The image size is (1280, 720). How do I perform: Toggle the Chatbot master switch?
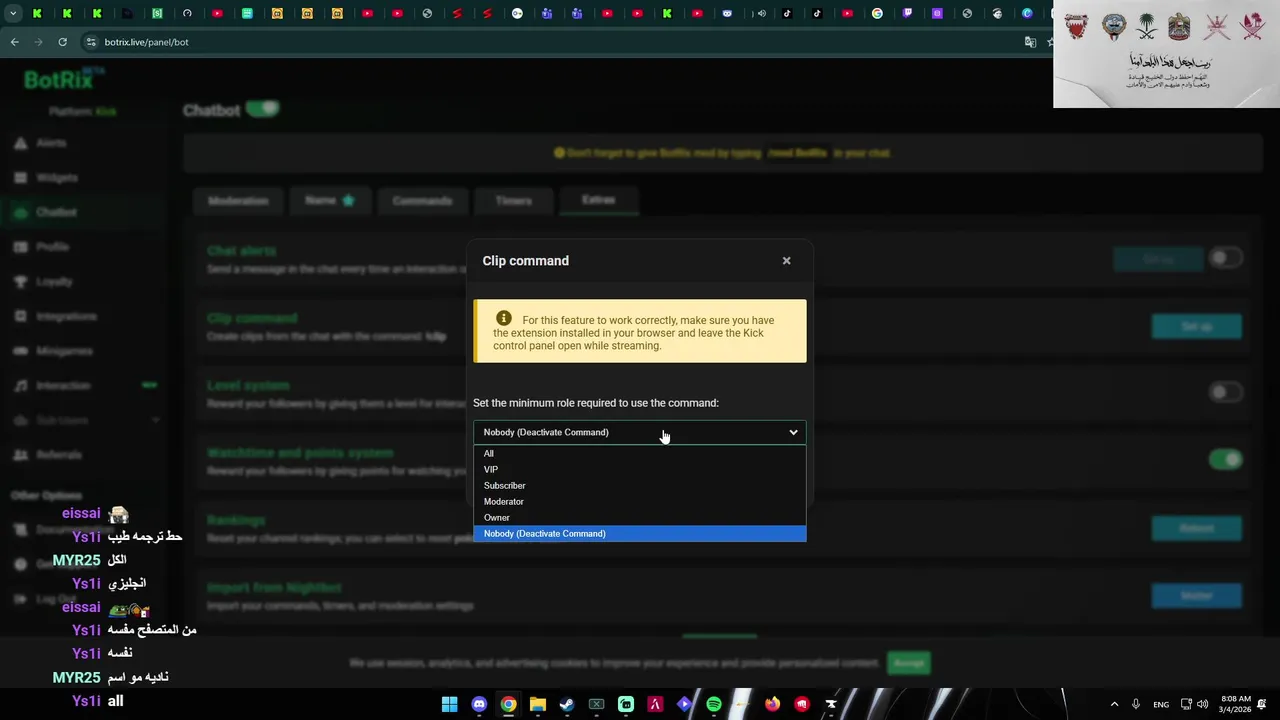click(263, 109)
